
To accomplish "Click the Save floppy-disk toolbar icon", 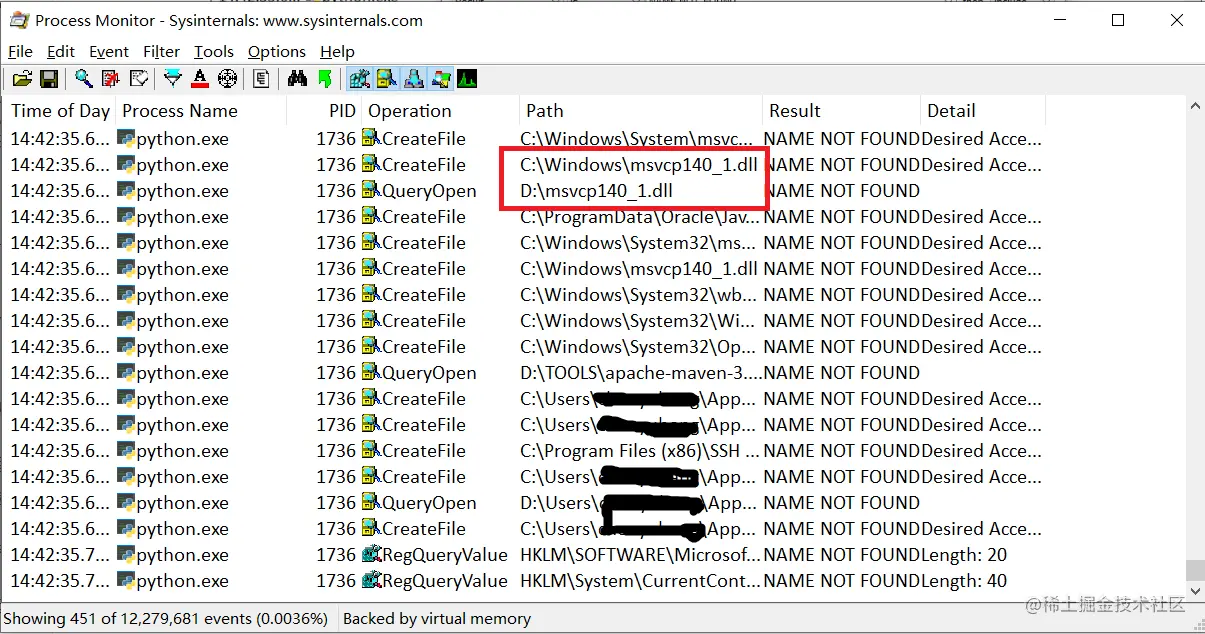I will pos(48,78).
